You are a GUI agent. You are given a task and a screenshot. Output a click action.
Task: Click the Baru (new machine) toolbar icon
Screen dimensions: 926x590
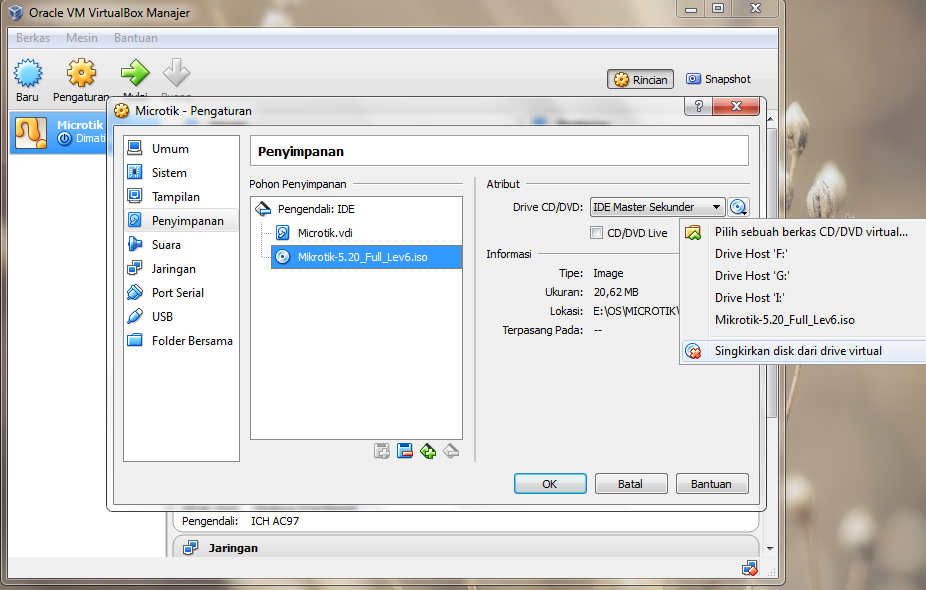coord(28,73)
